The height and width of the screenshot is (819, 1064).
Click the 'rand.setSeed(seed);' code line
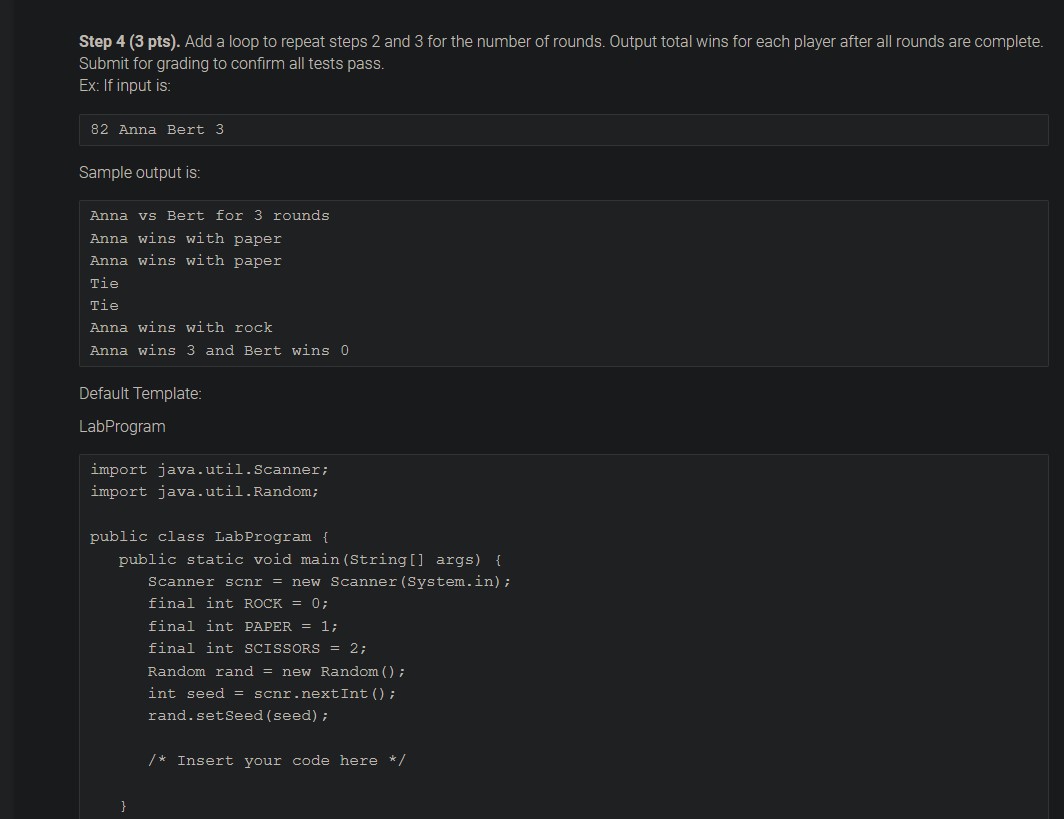(x=238, y=716)
